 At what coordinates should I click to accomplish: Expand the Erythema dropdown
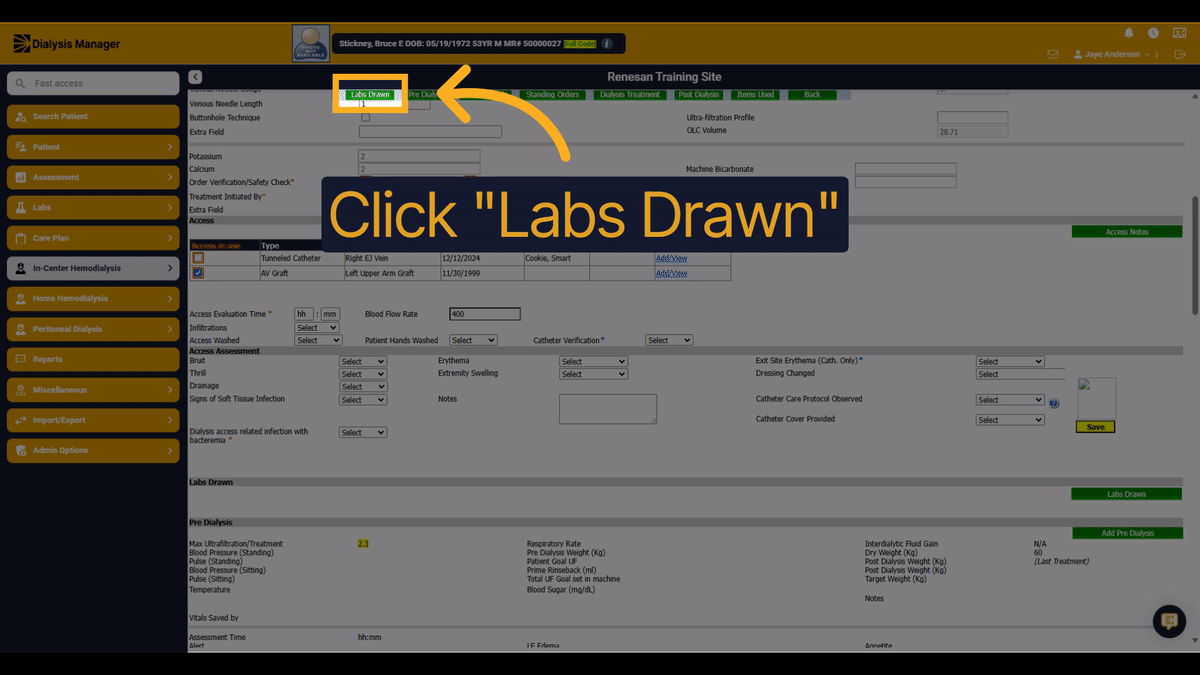593,362
